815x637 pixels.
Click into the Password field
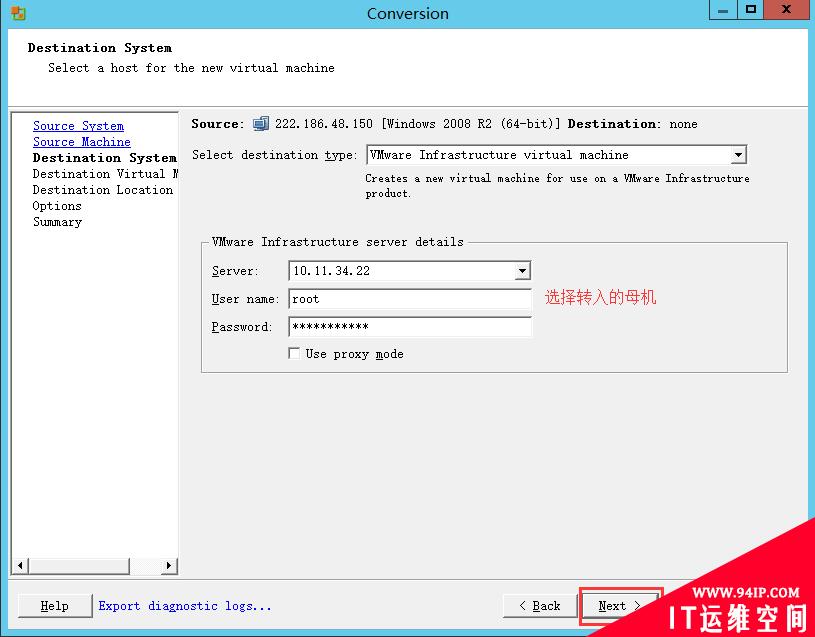tap(410, 327)
